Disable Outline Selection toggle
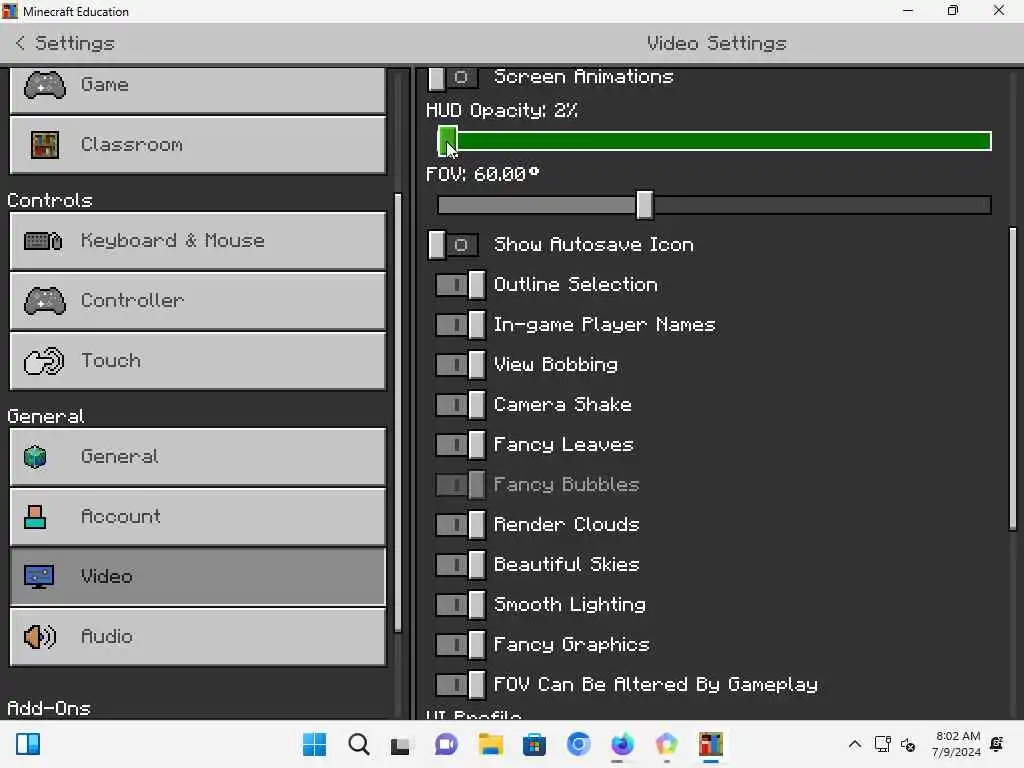 (460, 285)
